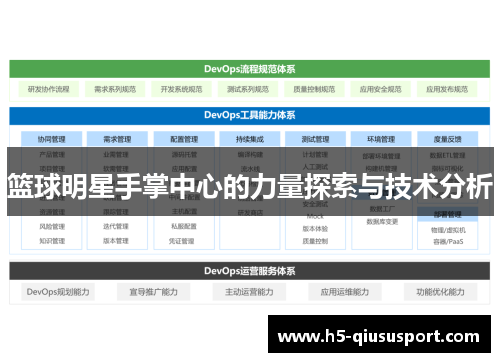500x362 pixels.
Task: Click the DevOps运营服务体系 dark header
Action: coord(250,271)
